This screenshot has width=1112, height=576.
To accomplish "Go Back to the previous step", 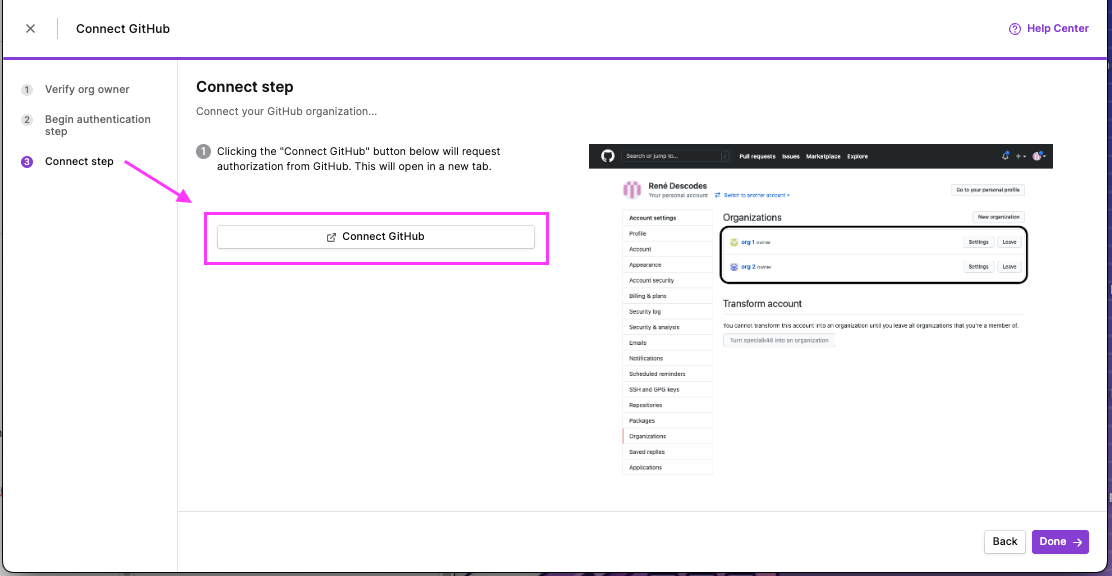I will [x=1005, y=541].
